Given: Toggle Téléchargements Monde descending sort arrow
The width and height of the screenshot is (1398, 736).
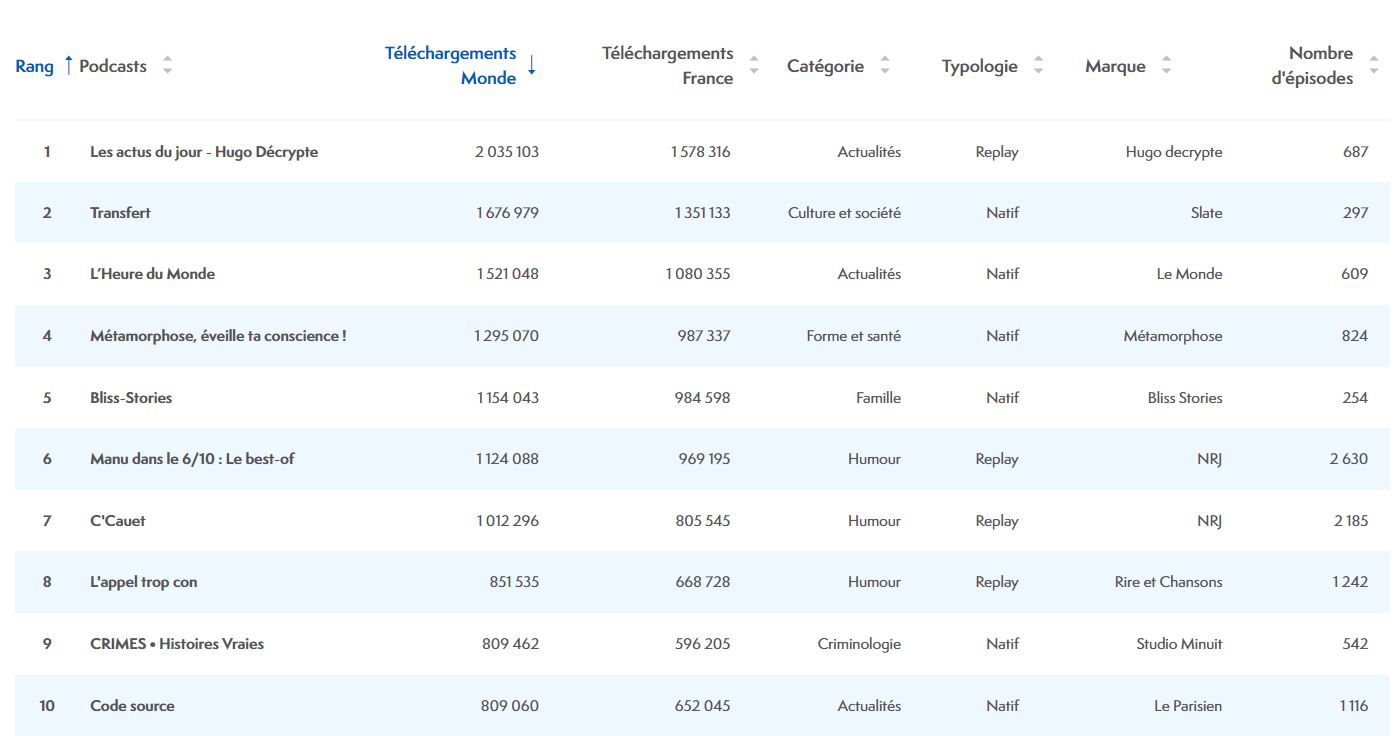Looking at the screenshot, I should (x=532, y=66).
